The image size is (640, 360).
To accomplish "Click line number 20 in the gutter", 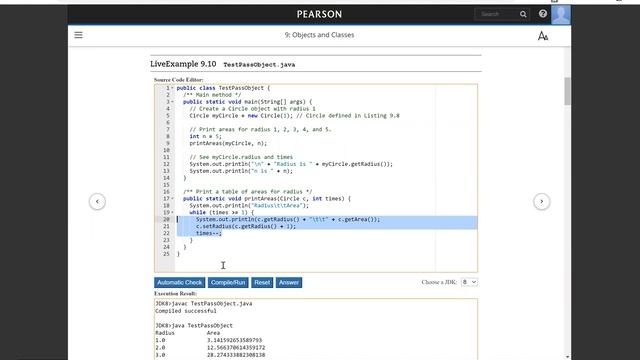I will 166,219.
